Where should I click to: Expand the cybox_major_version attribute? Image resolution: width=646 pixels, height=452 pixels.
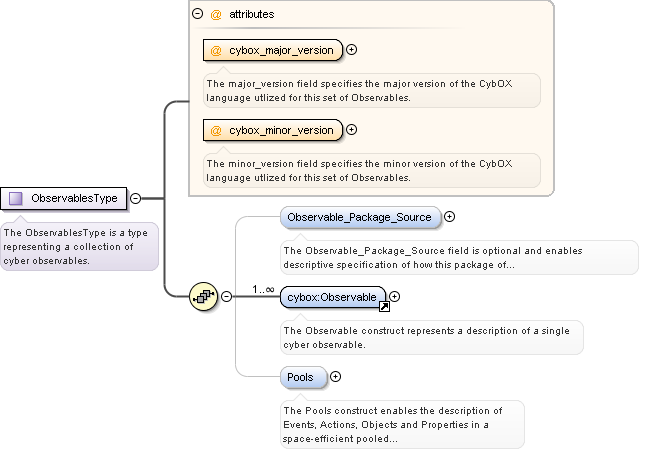point(351,50)
